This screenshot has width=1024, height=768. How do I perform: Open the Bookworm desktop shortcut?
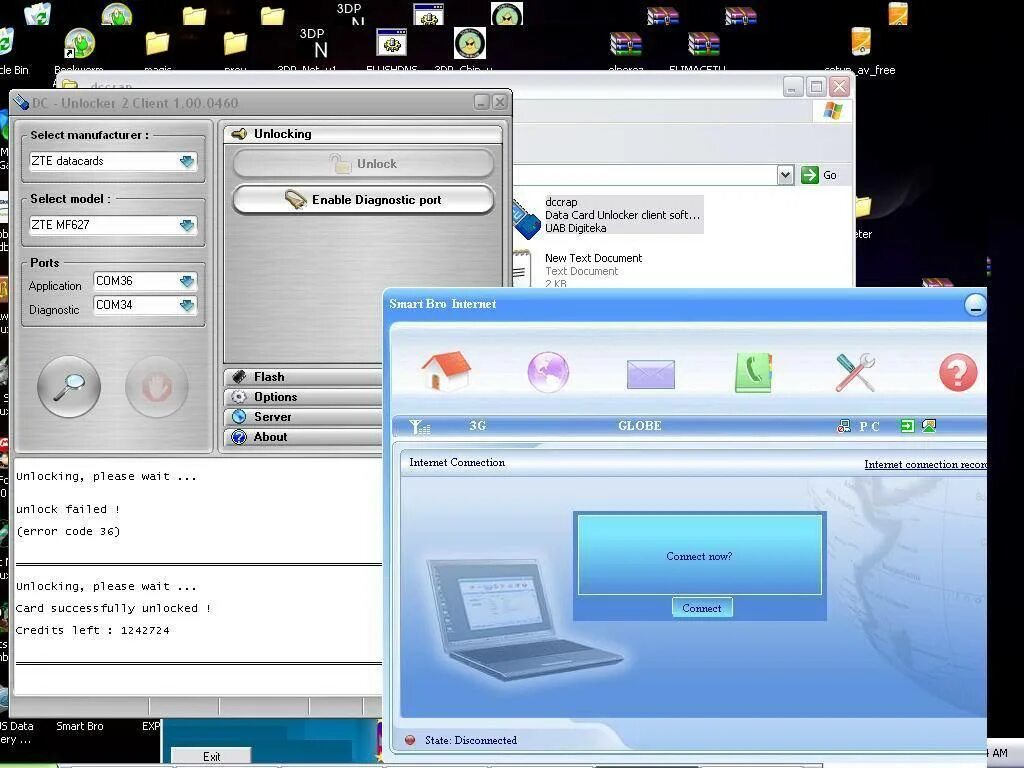[80, 44]
